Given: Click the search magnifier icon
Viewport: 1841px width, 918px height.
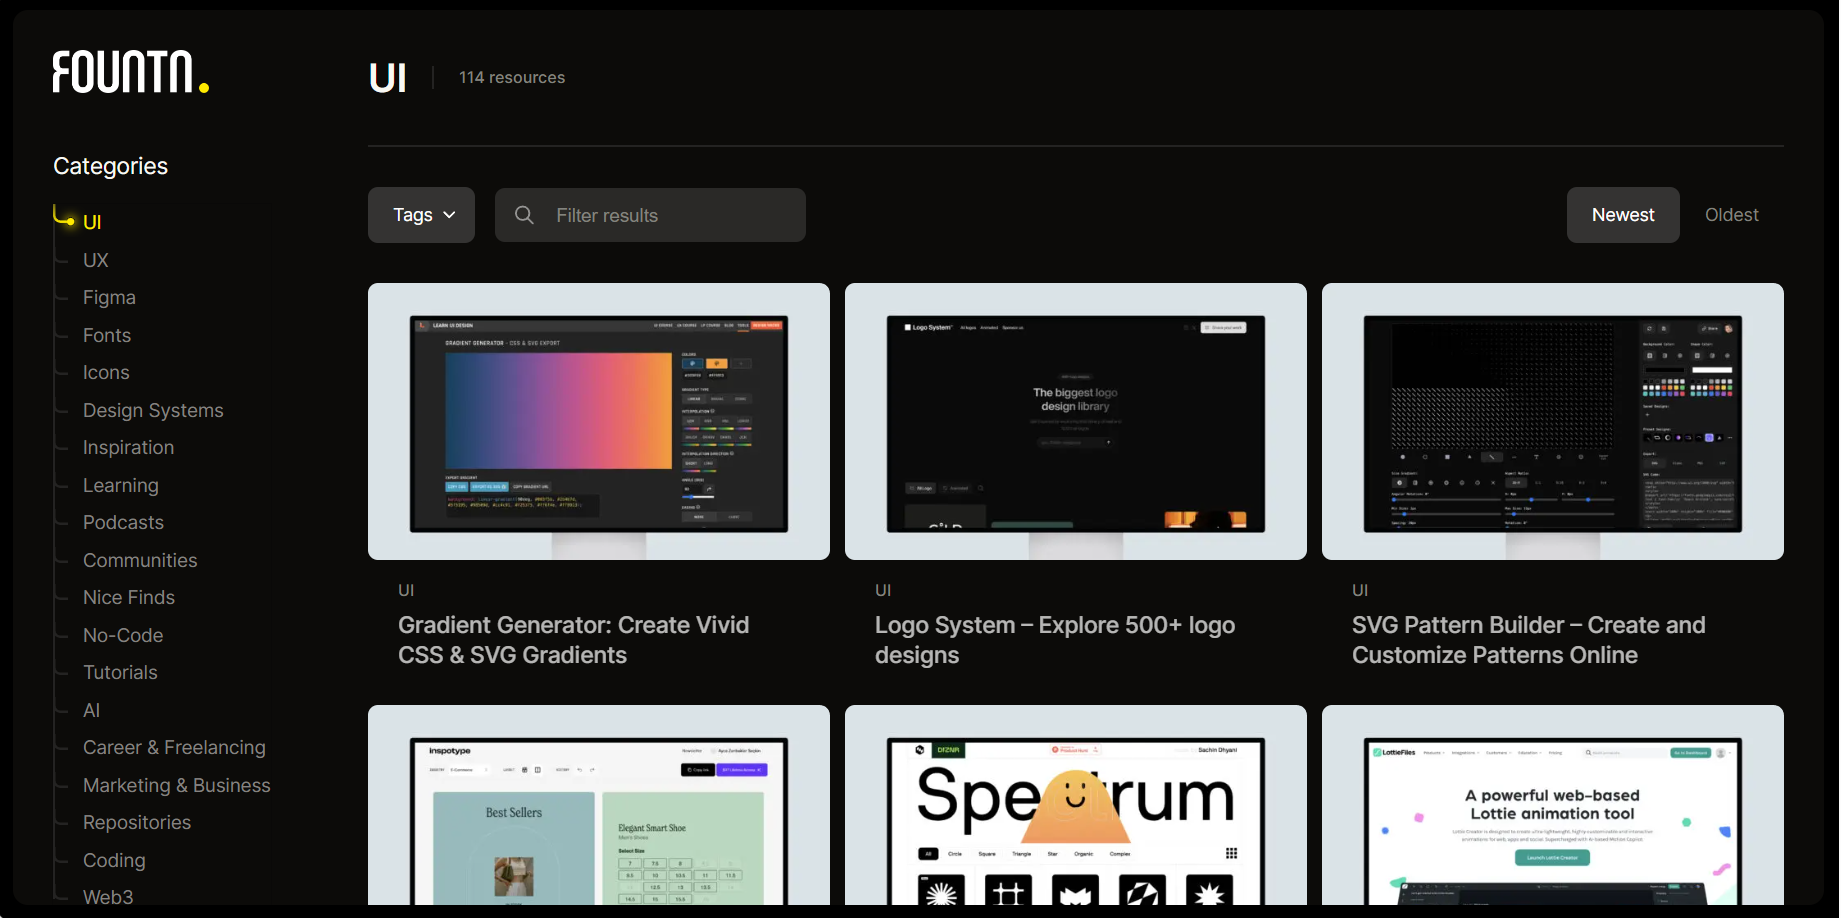Looking at the screenshot, I should (x=524, y=215).
